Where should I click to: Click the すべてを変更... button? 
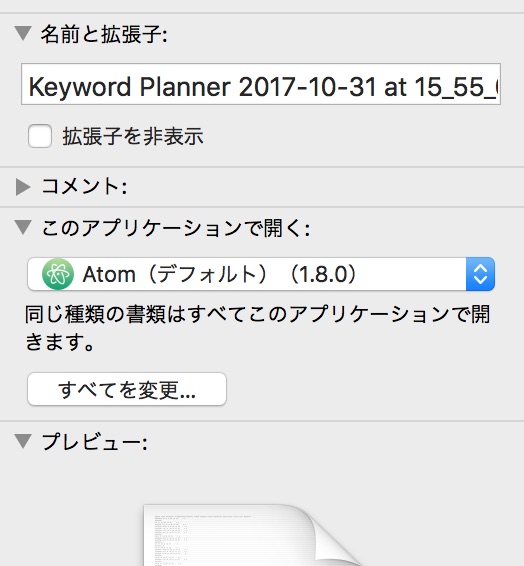127,389
